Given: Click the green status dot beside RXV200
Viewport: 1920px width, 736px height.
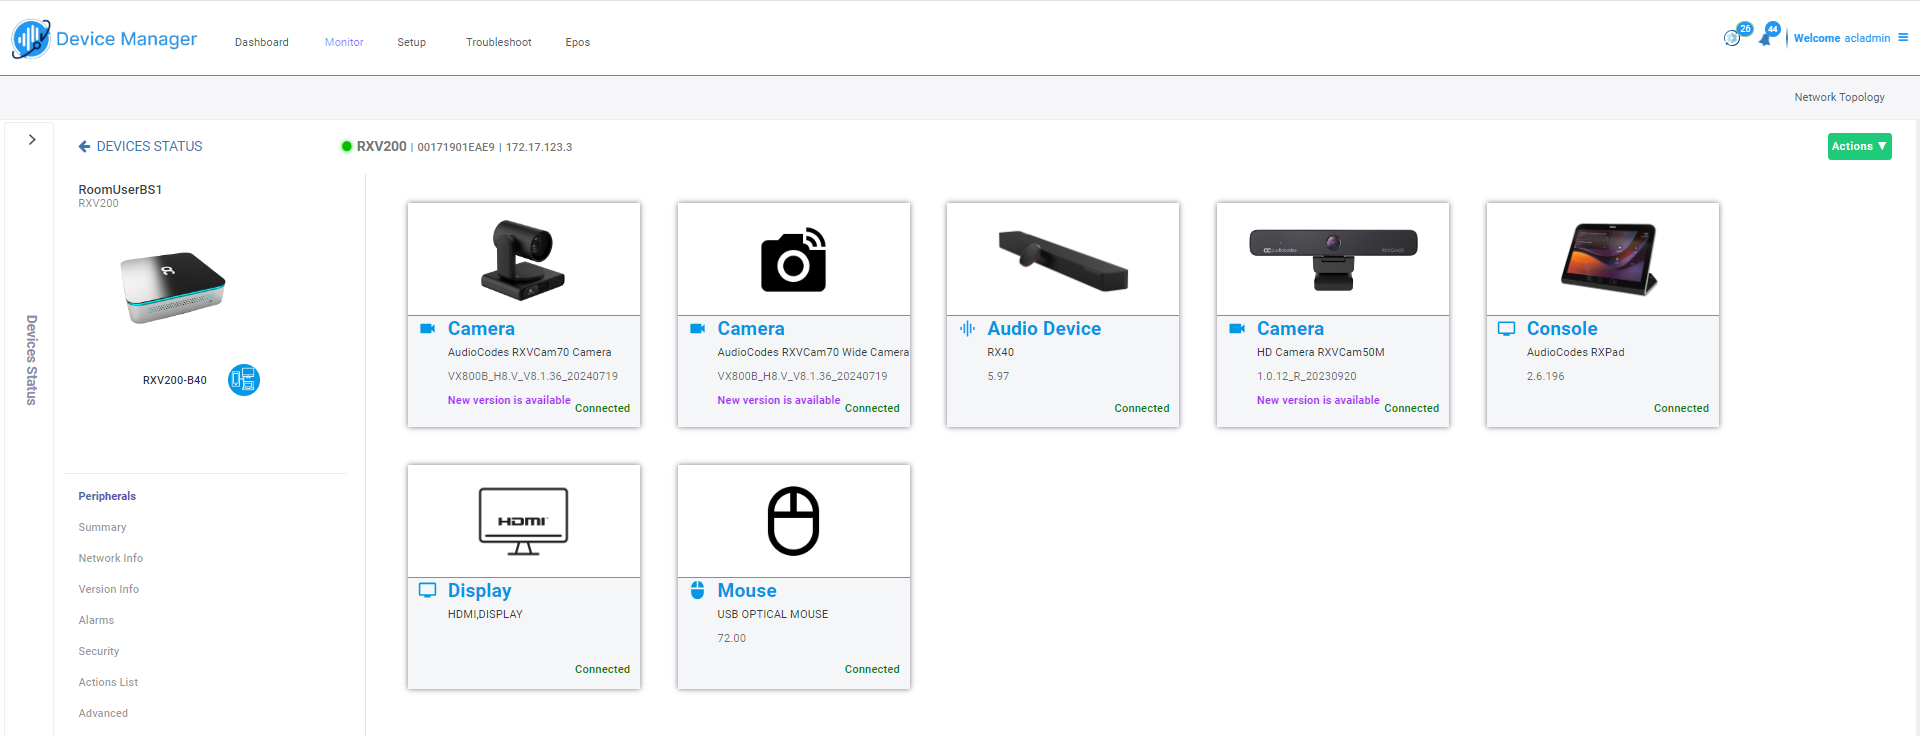Looking at the screenshot, I should (347, 147).
